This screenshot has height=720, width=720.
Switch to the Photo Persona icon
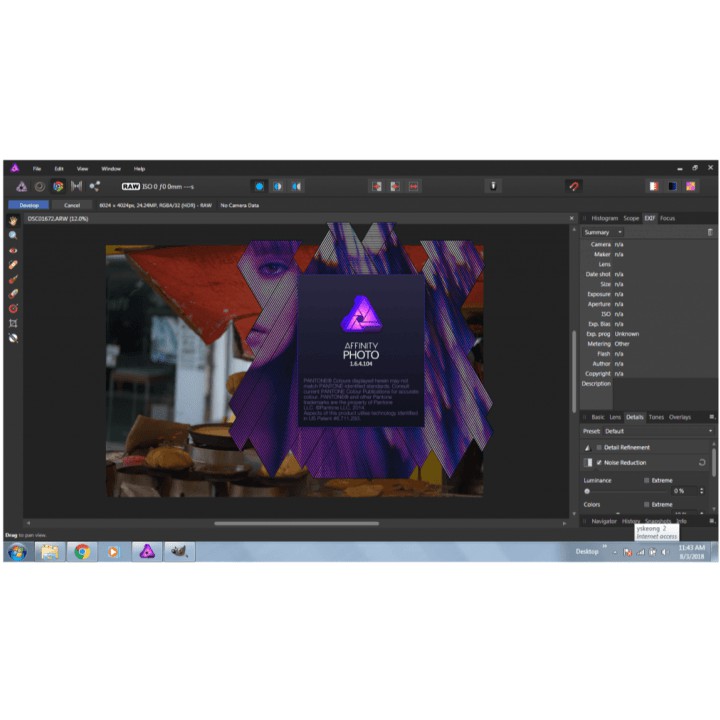point(21,186)
